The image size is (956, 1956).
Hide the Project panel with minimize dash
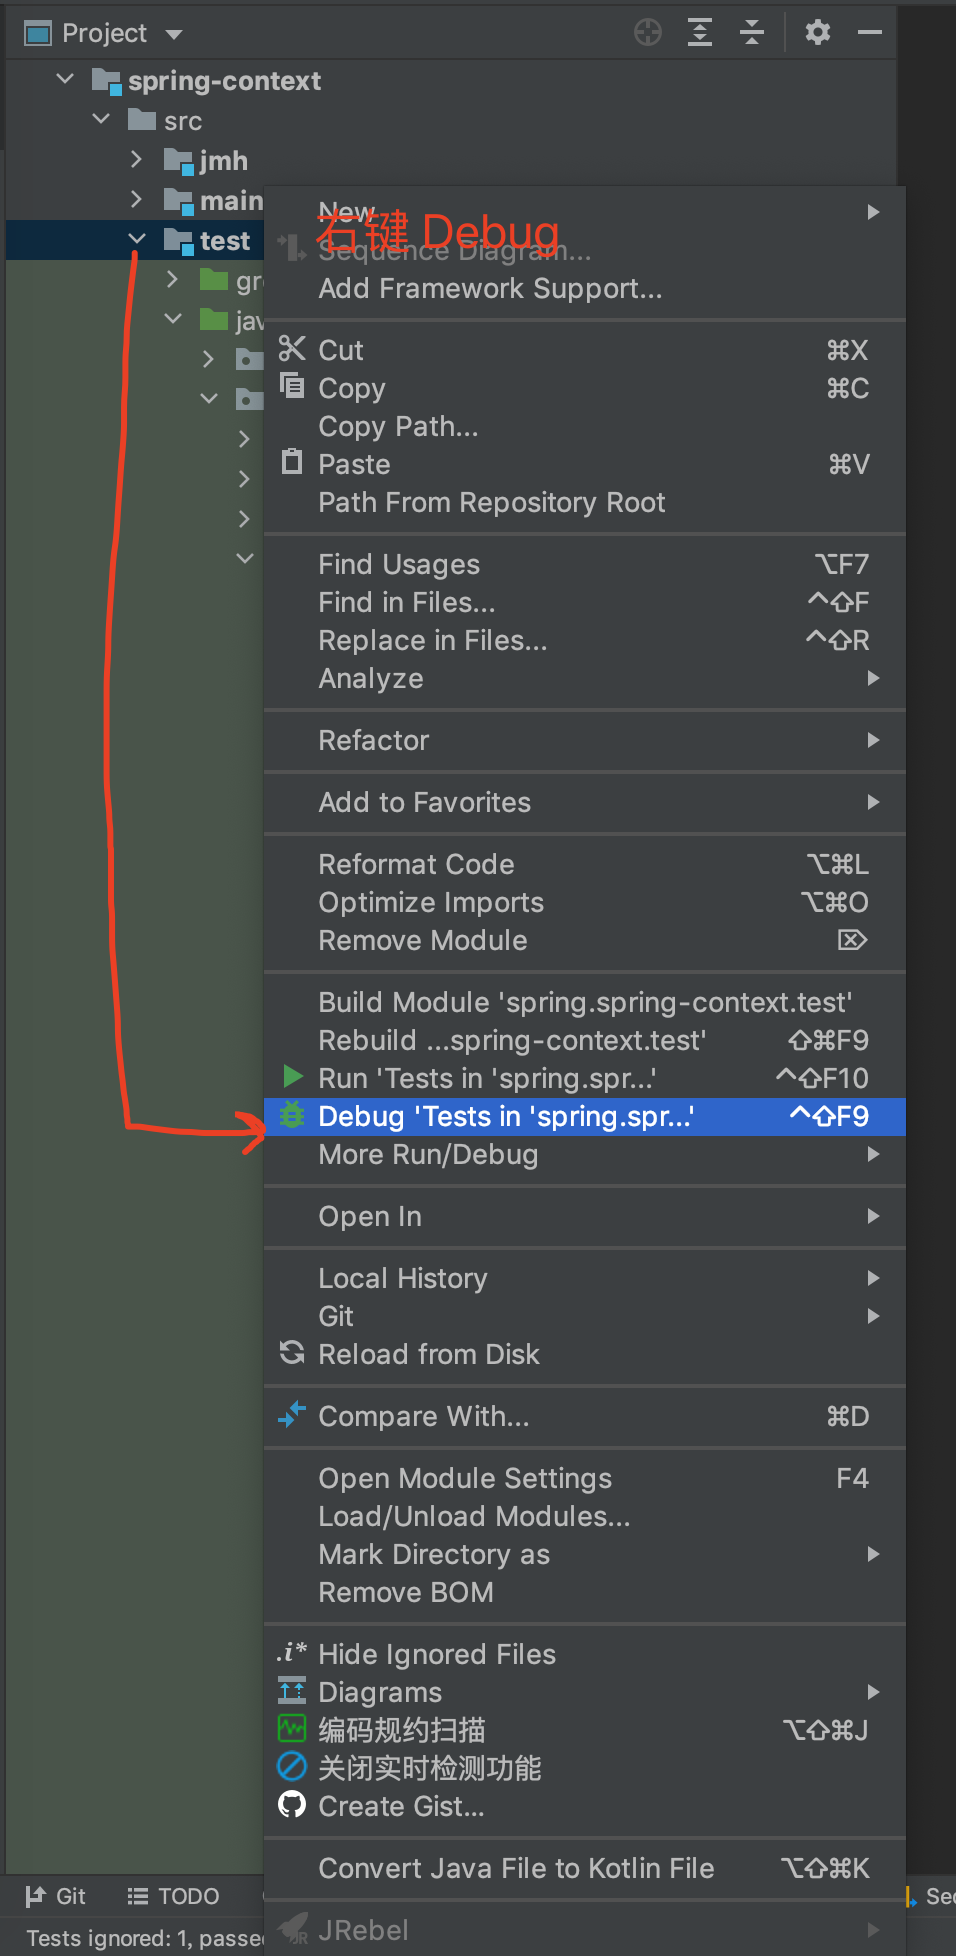coord(870,33)
